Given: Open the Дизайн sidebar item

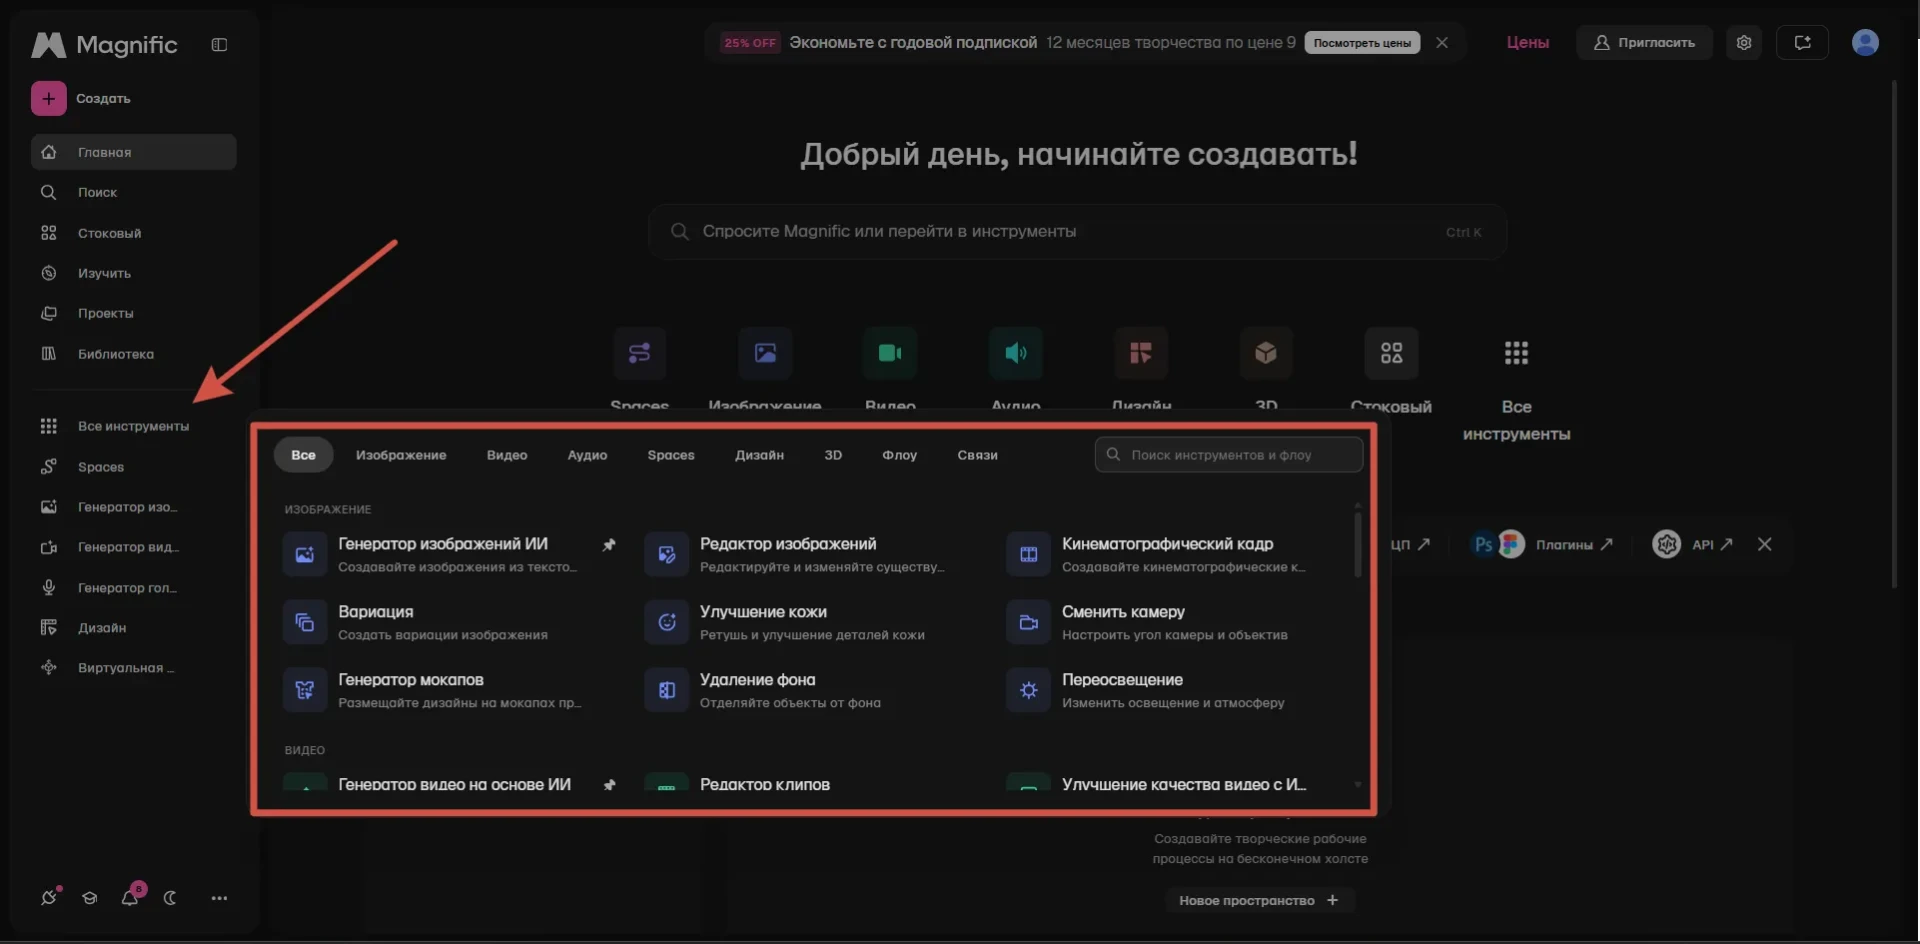Looking at the screenshot, I should 133,628.
